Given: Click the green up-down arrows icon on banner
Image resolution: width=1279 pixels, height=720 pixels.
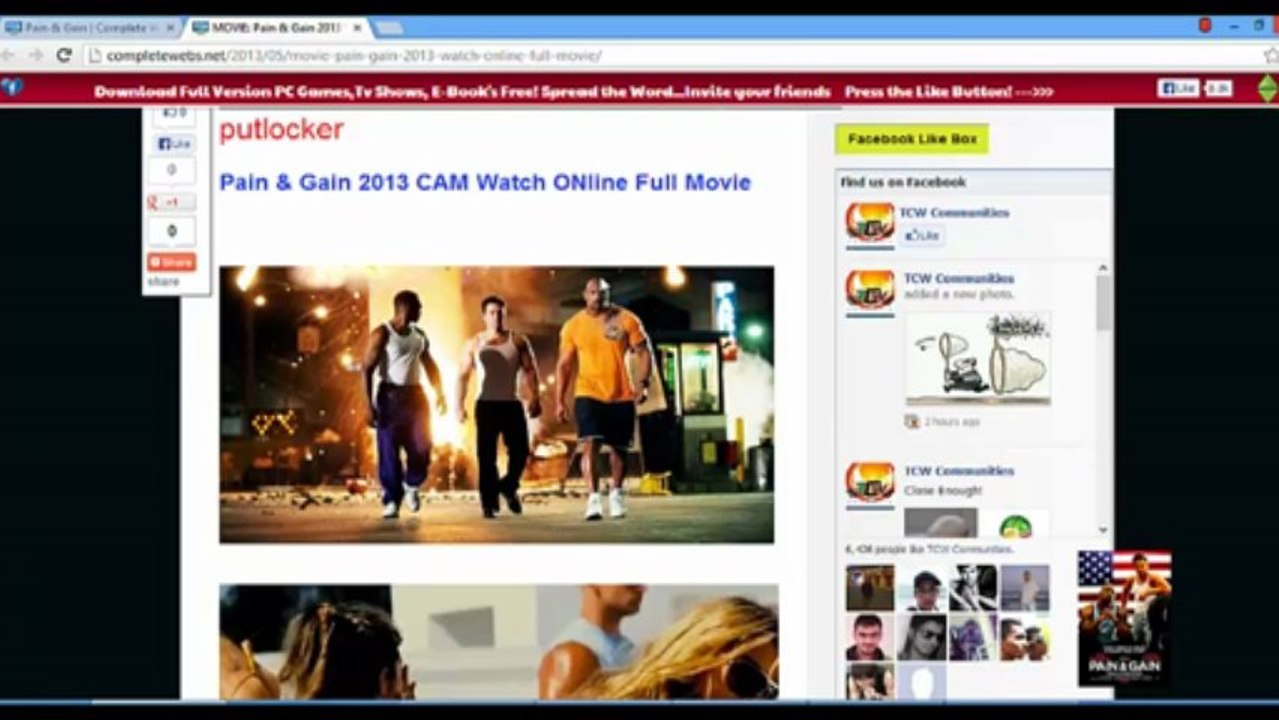Looking at the screenshot, I should point(1267,89).
